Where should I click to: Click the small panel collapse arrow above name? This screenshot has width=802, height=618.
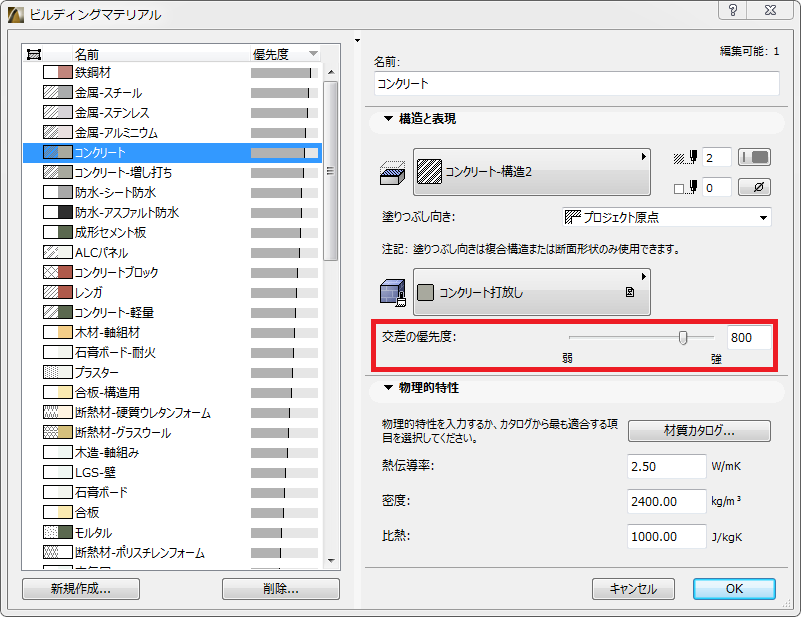358,40
